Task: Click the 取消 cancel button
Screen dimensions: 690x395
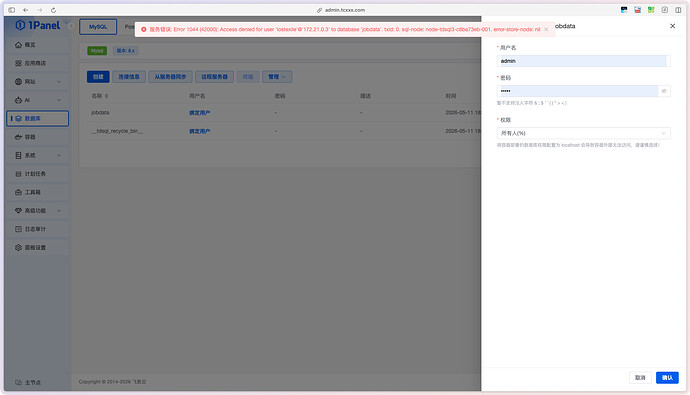Action: 640,378
